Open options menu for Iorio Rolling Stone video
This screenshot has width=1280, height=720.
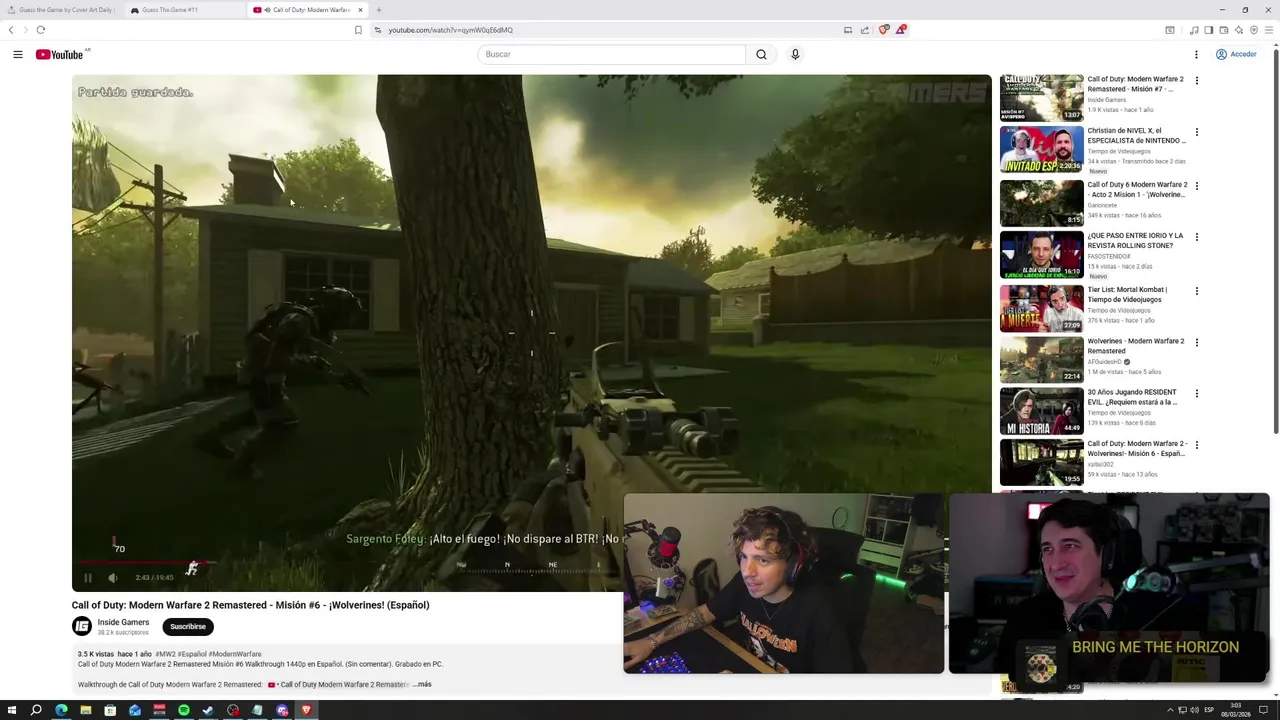(x=1196, y=238)
